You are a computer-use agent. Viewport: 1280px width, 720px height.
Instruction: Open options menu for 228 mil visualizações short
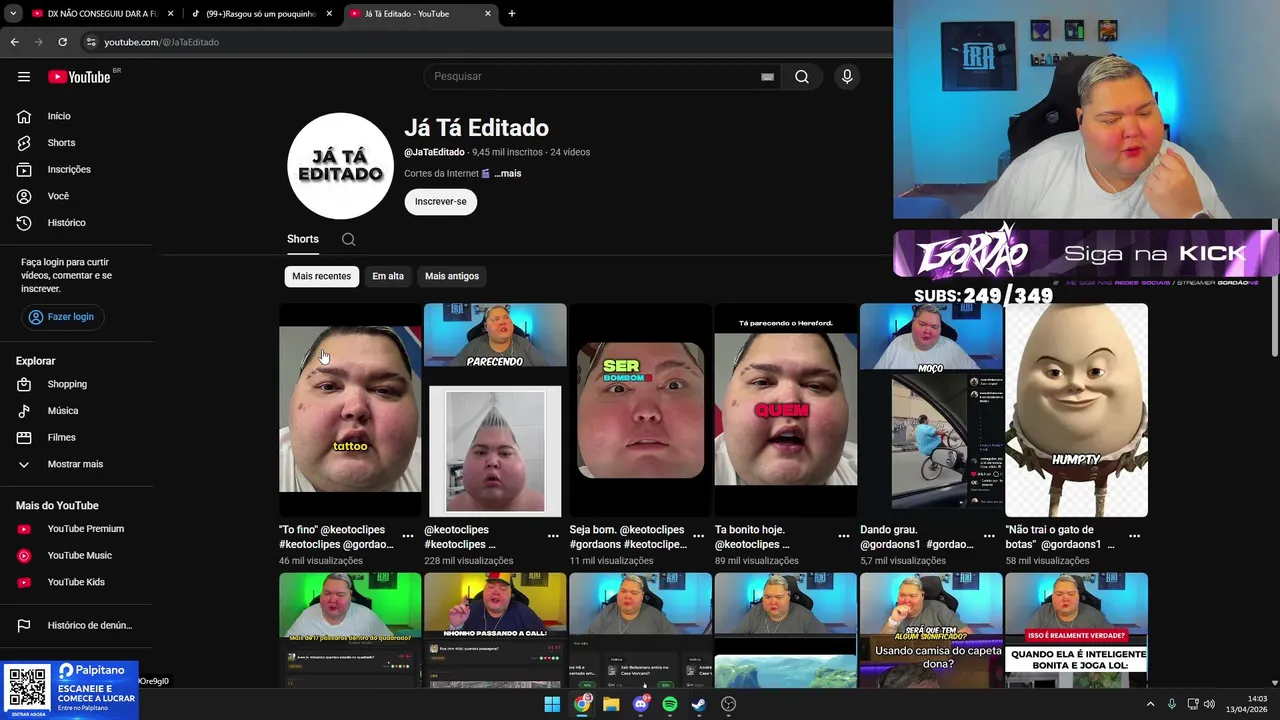tap(553, 536)
